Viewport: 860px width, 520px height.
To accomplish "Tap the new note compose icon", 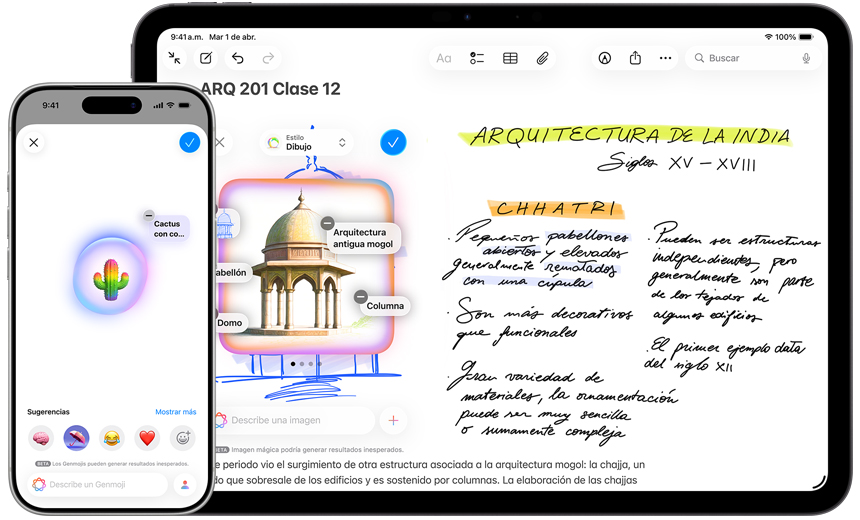I will point(206,58).
